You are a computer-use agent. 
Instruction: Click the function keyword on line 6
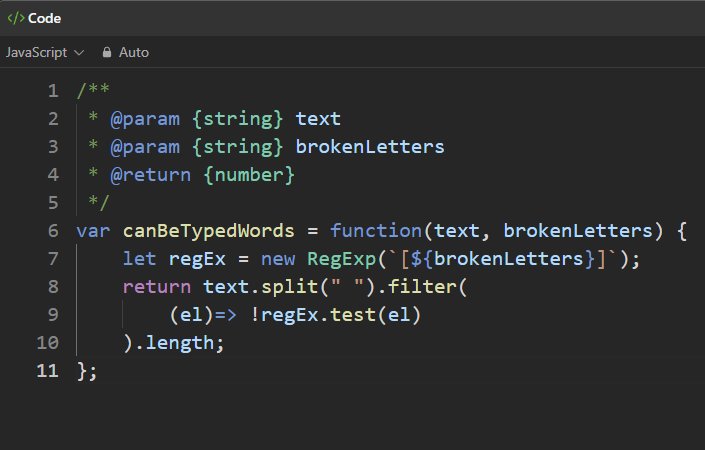tap(376, 231)
